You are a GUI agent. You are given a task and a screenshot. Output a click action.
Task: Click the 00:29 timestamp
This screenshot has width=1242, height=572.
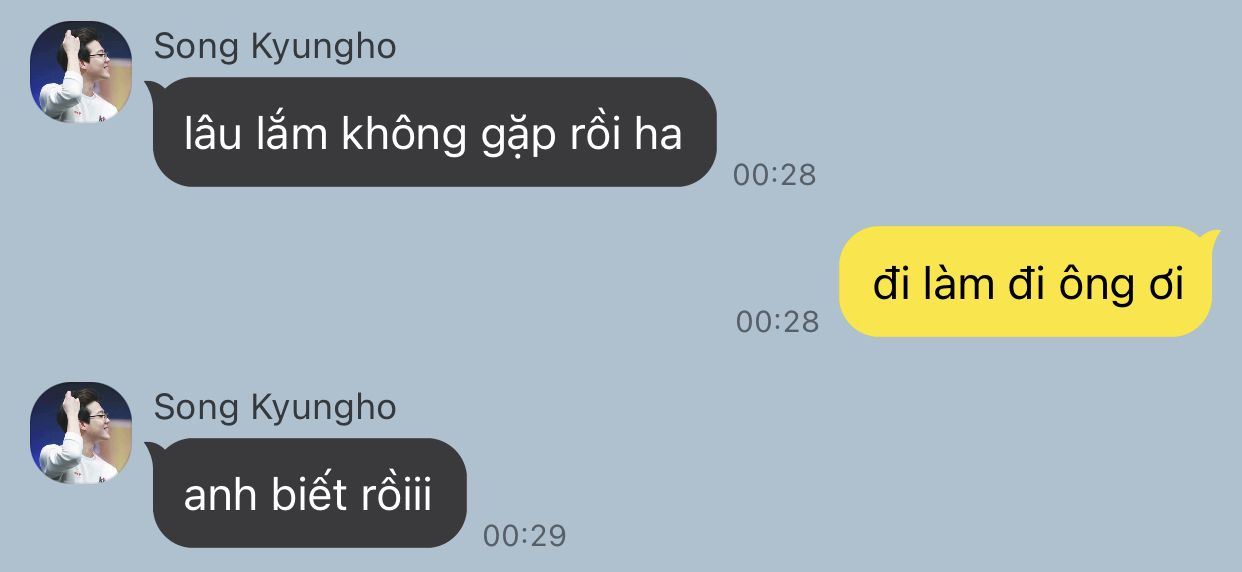point(525,536)
